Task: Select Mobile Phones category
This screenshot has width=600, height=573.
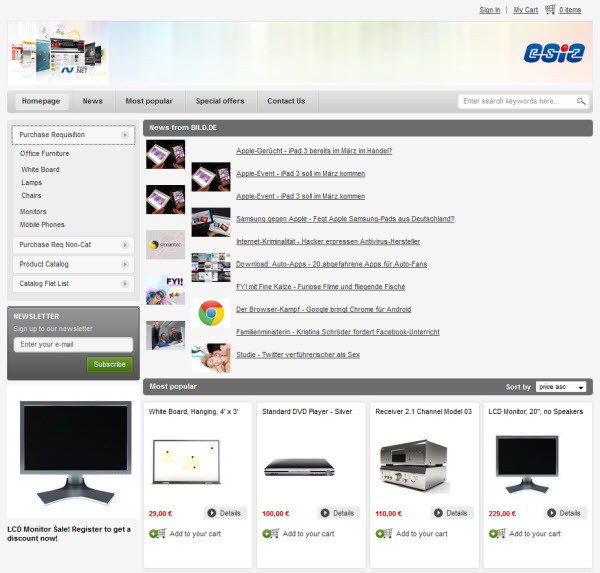Action: (42, 225)
